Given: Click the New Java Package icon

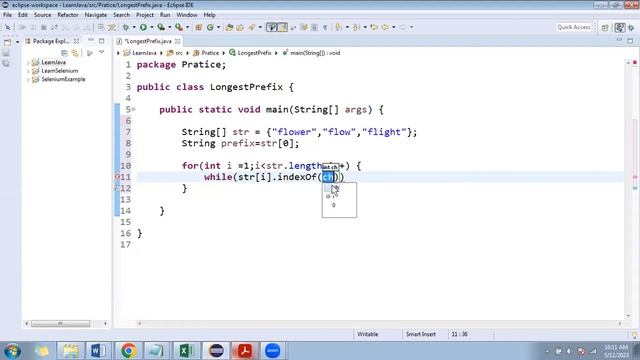Looking at the screenshot, I should point(199,27).
